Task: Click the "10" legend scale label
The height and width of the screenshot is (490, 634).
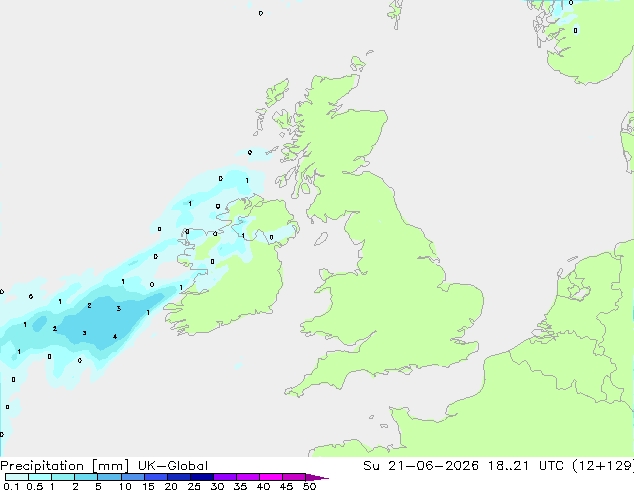Action: 125,486
